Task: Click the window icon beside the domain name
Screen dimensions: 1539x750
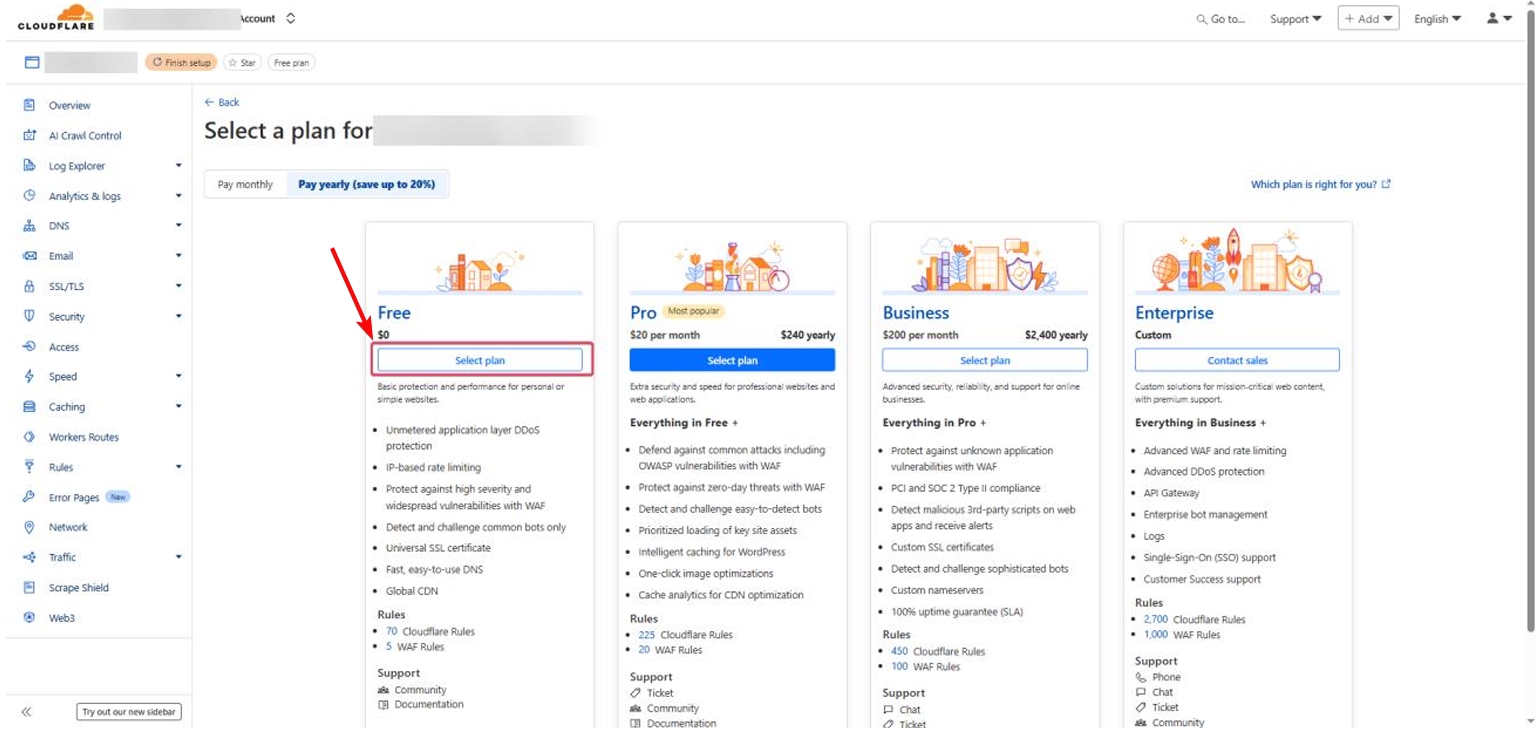Action: (32, 62)
